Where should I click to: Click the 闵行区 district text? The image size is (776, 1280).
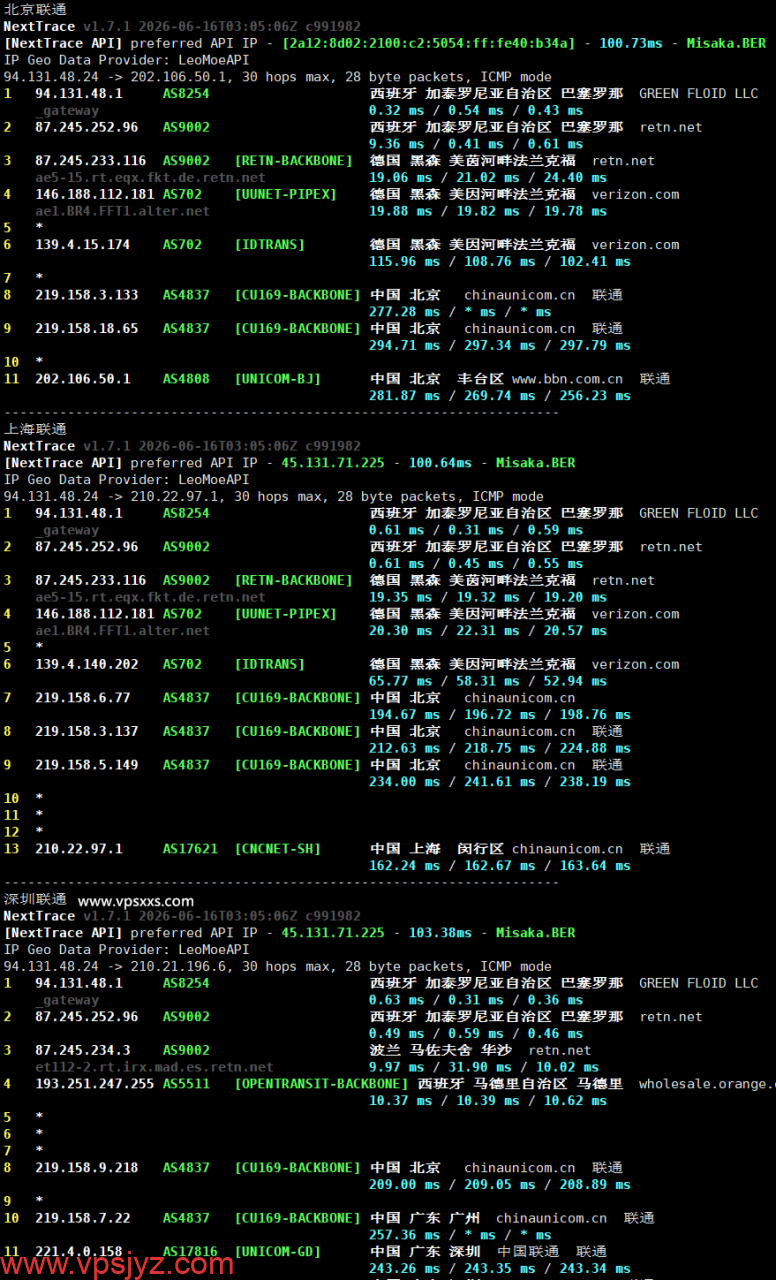pyautogui.click(x=480, y=849)
